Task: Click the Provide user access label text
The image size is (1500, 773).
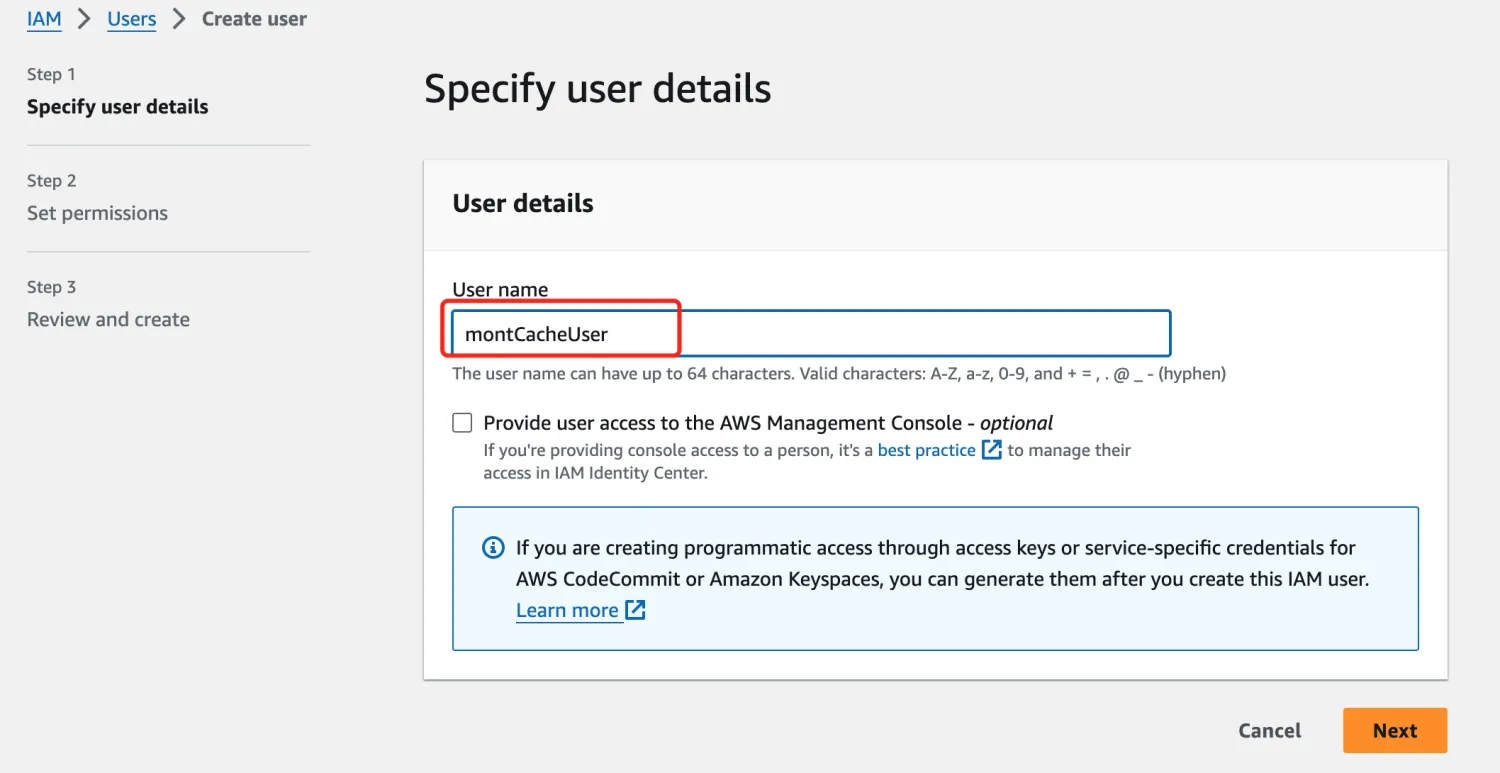Action: click(768, 423)
